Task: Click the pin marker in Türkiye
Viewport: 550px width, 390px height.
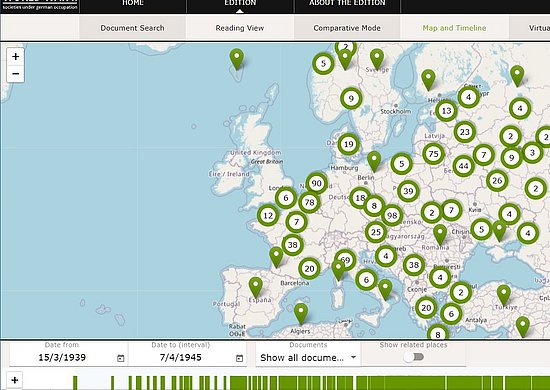Action: [504, 295]
